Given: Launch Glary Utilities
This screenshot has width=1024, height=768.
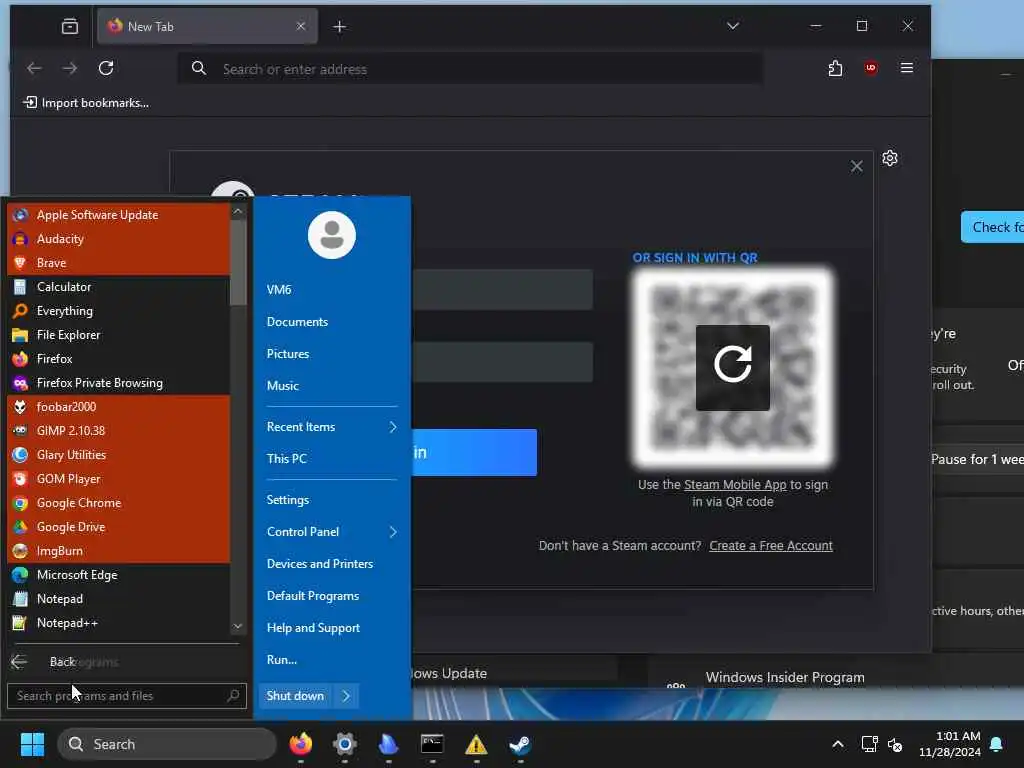Looking at the screenshot, I should [x=118, y=455].
